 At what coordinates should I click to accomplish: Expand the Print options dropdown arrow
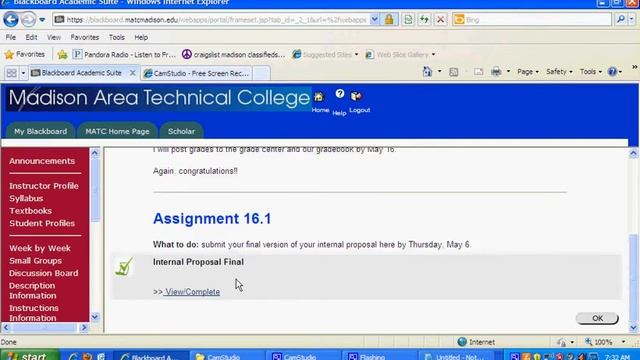(508, 72)
